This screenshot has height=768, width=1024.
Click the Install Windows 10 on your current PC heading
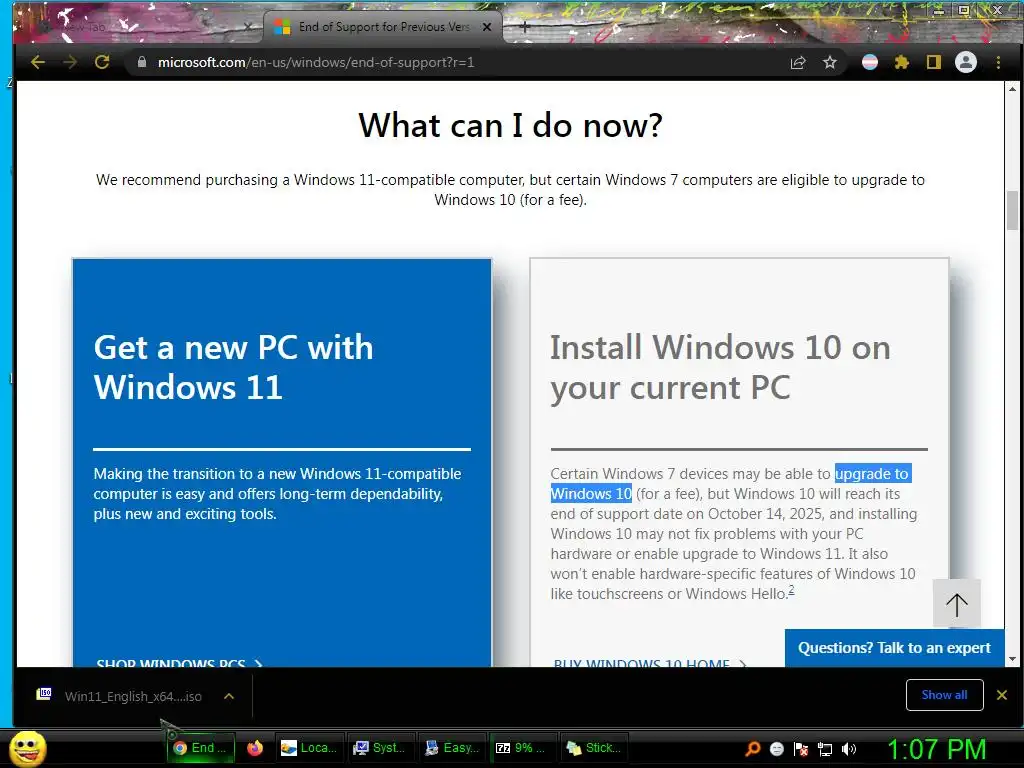coord(720,367)
